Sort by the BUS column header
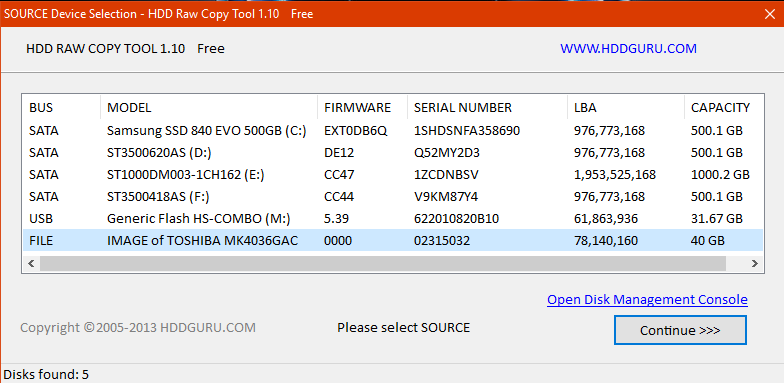 pyautogui.click(x=62, y=108)
